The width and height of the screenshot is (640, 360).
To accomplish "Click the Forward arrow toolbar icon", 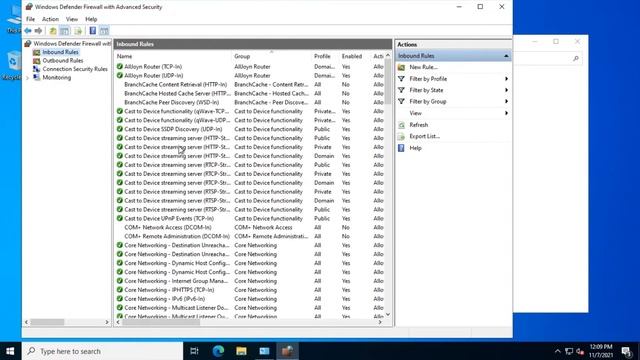I will coord(38,31).
